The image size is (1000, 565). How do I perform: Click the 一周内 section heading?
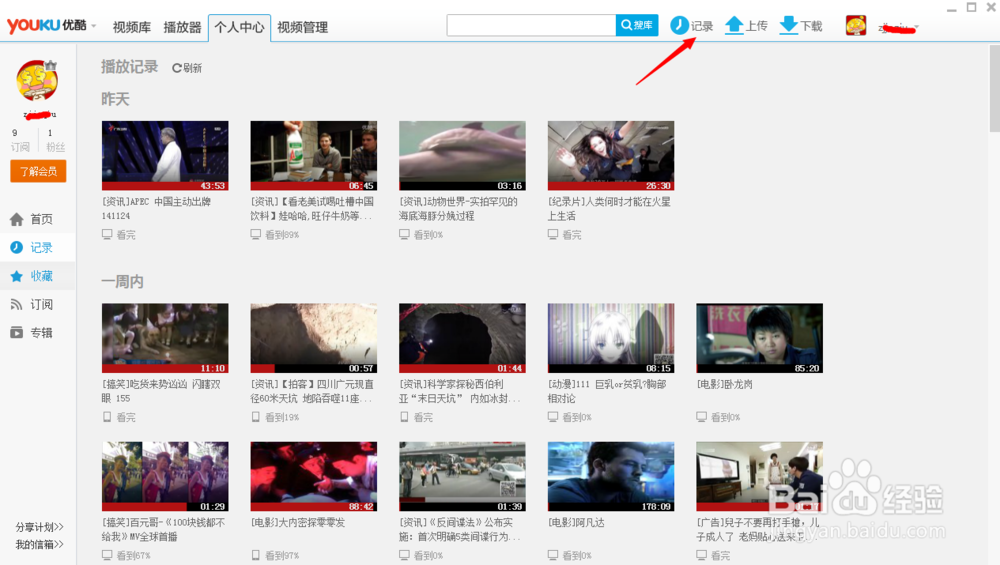click(x=122, y=282)
